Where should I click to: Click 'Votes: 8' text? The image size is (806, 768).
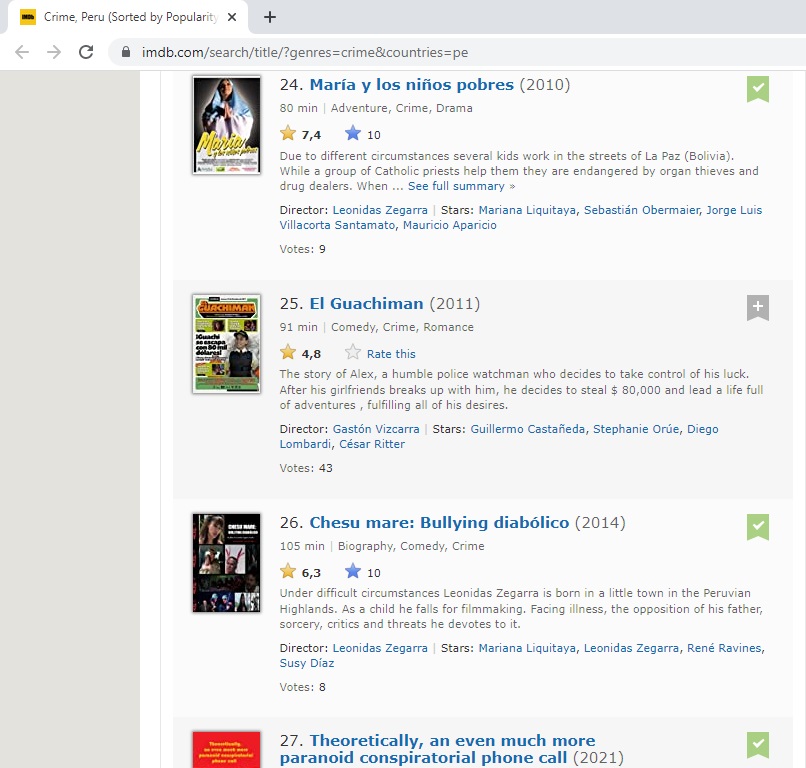click(x=302, y=687)
